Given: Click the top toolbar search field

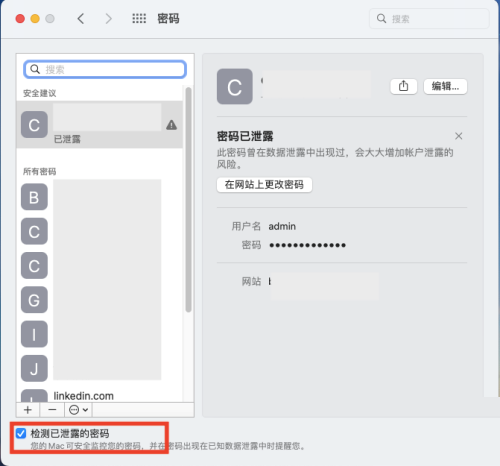Looking at the screenshot, I should (x=429, y=19).
